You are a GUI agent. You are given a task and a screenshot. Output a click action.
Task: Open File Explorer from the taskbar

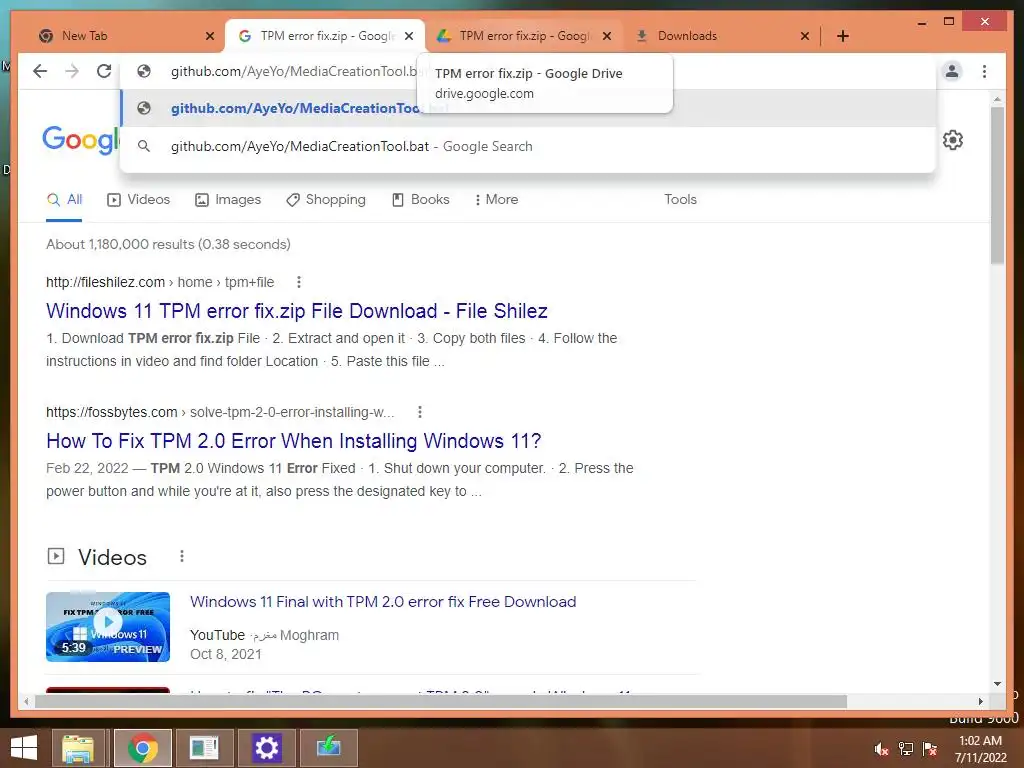pos(78,748)
